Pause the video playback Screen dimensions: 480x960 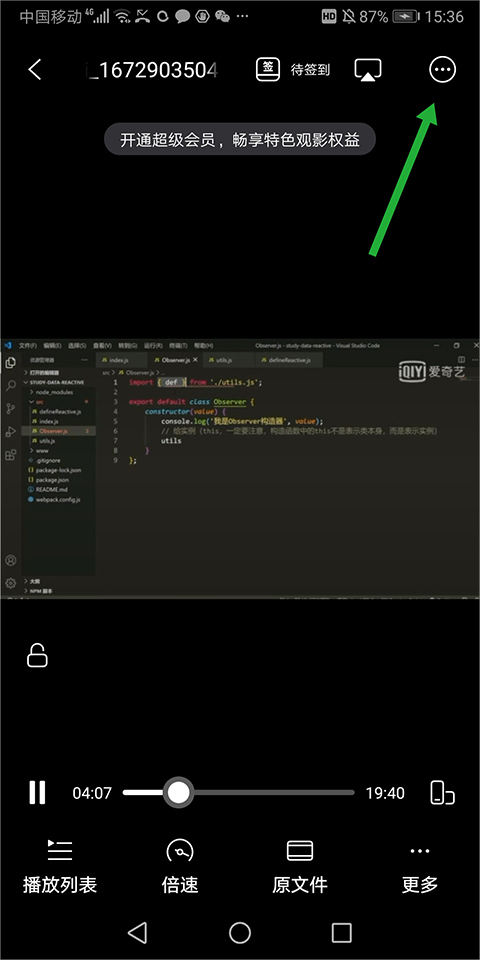click(37, 793)
